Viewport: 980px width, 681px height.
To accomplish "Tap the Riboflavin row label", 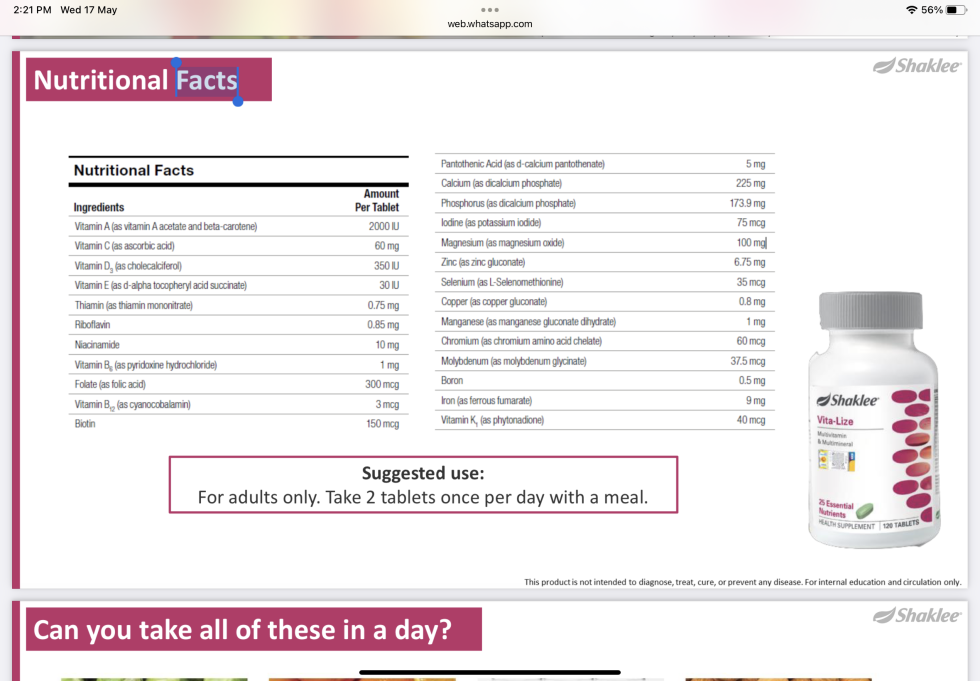I will click(x=92, y=325).
